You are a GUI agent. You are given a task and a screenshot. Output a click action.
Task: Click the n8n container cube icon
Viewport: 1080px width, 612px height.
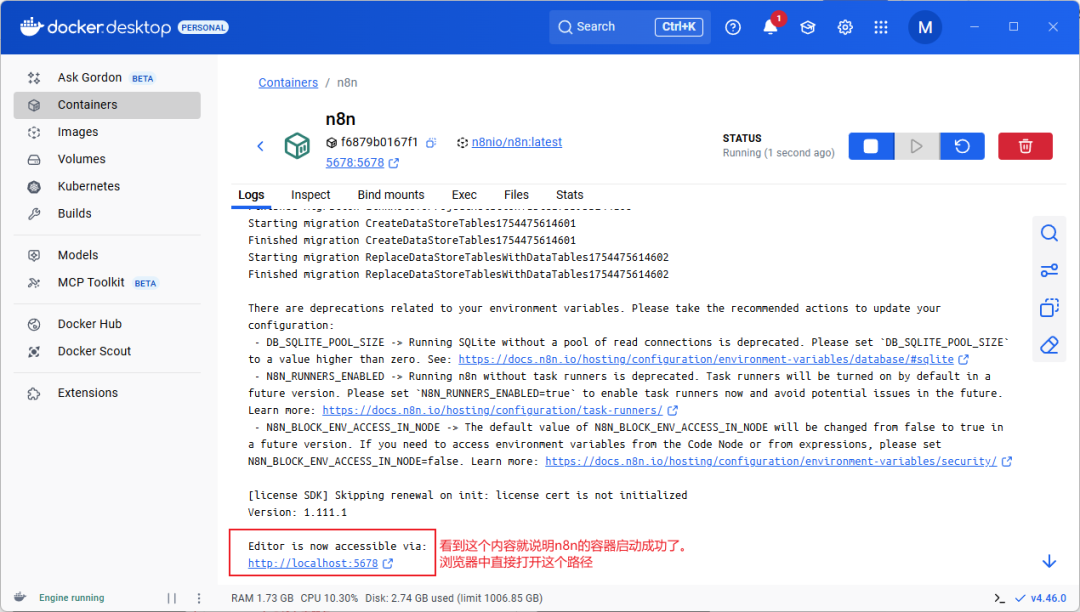click(x=297, y=146)
